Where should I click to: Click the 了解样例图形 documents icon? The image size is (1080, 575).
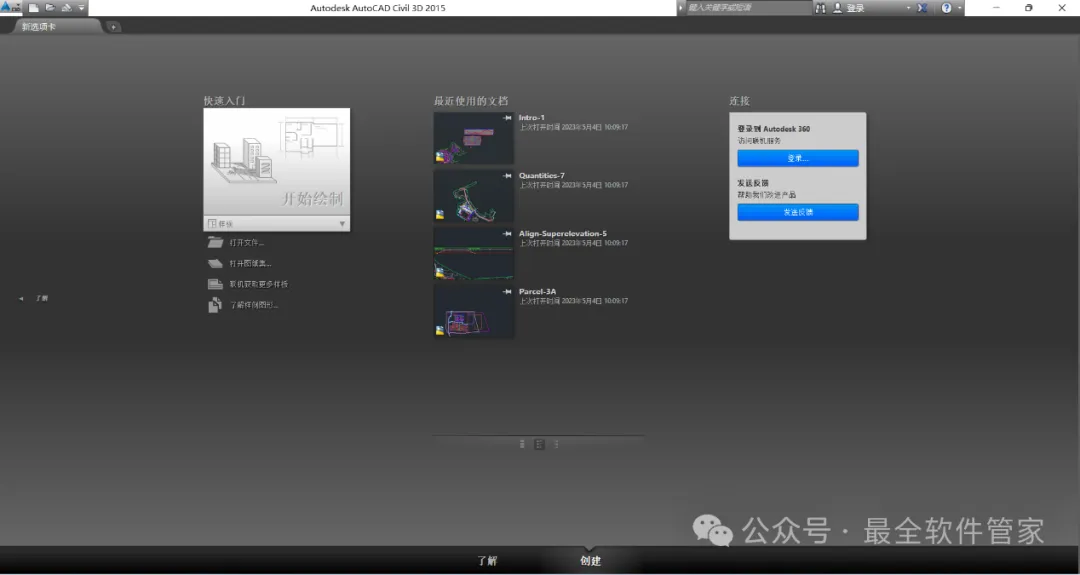tap(216, 304)
